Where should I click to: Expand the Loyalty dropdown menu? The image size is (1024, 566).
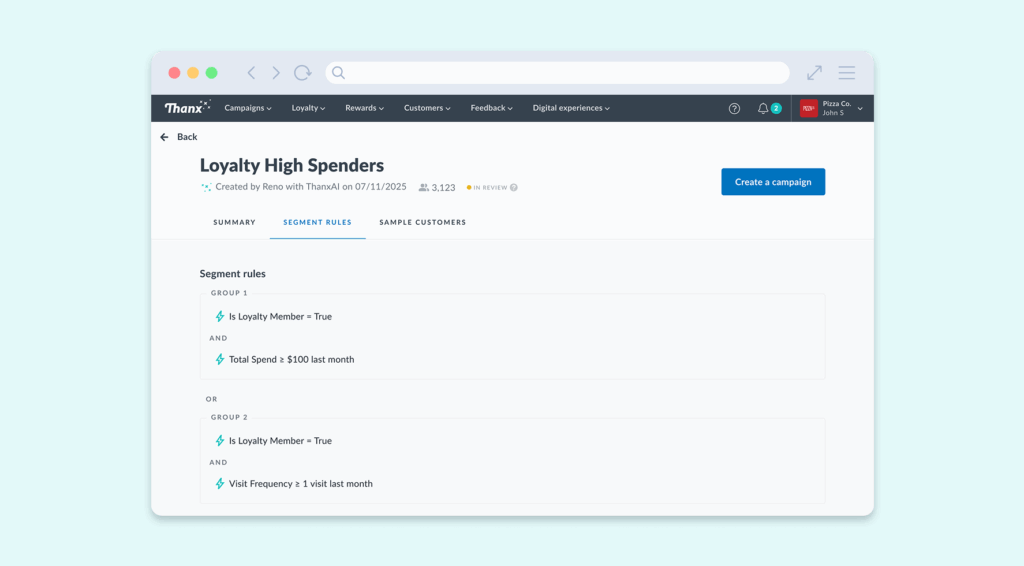coord(308,108)
